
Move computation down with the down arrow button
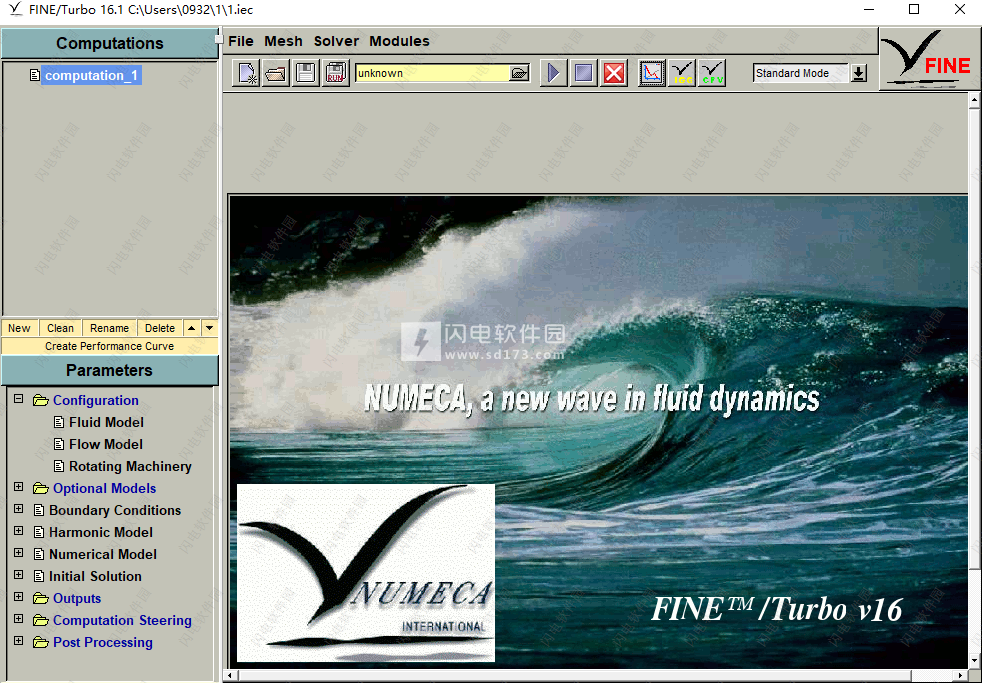(209, 328)
